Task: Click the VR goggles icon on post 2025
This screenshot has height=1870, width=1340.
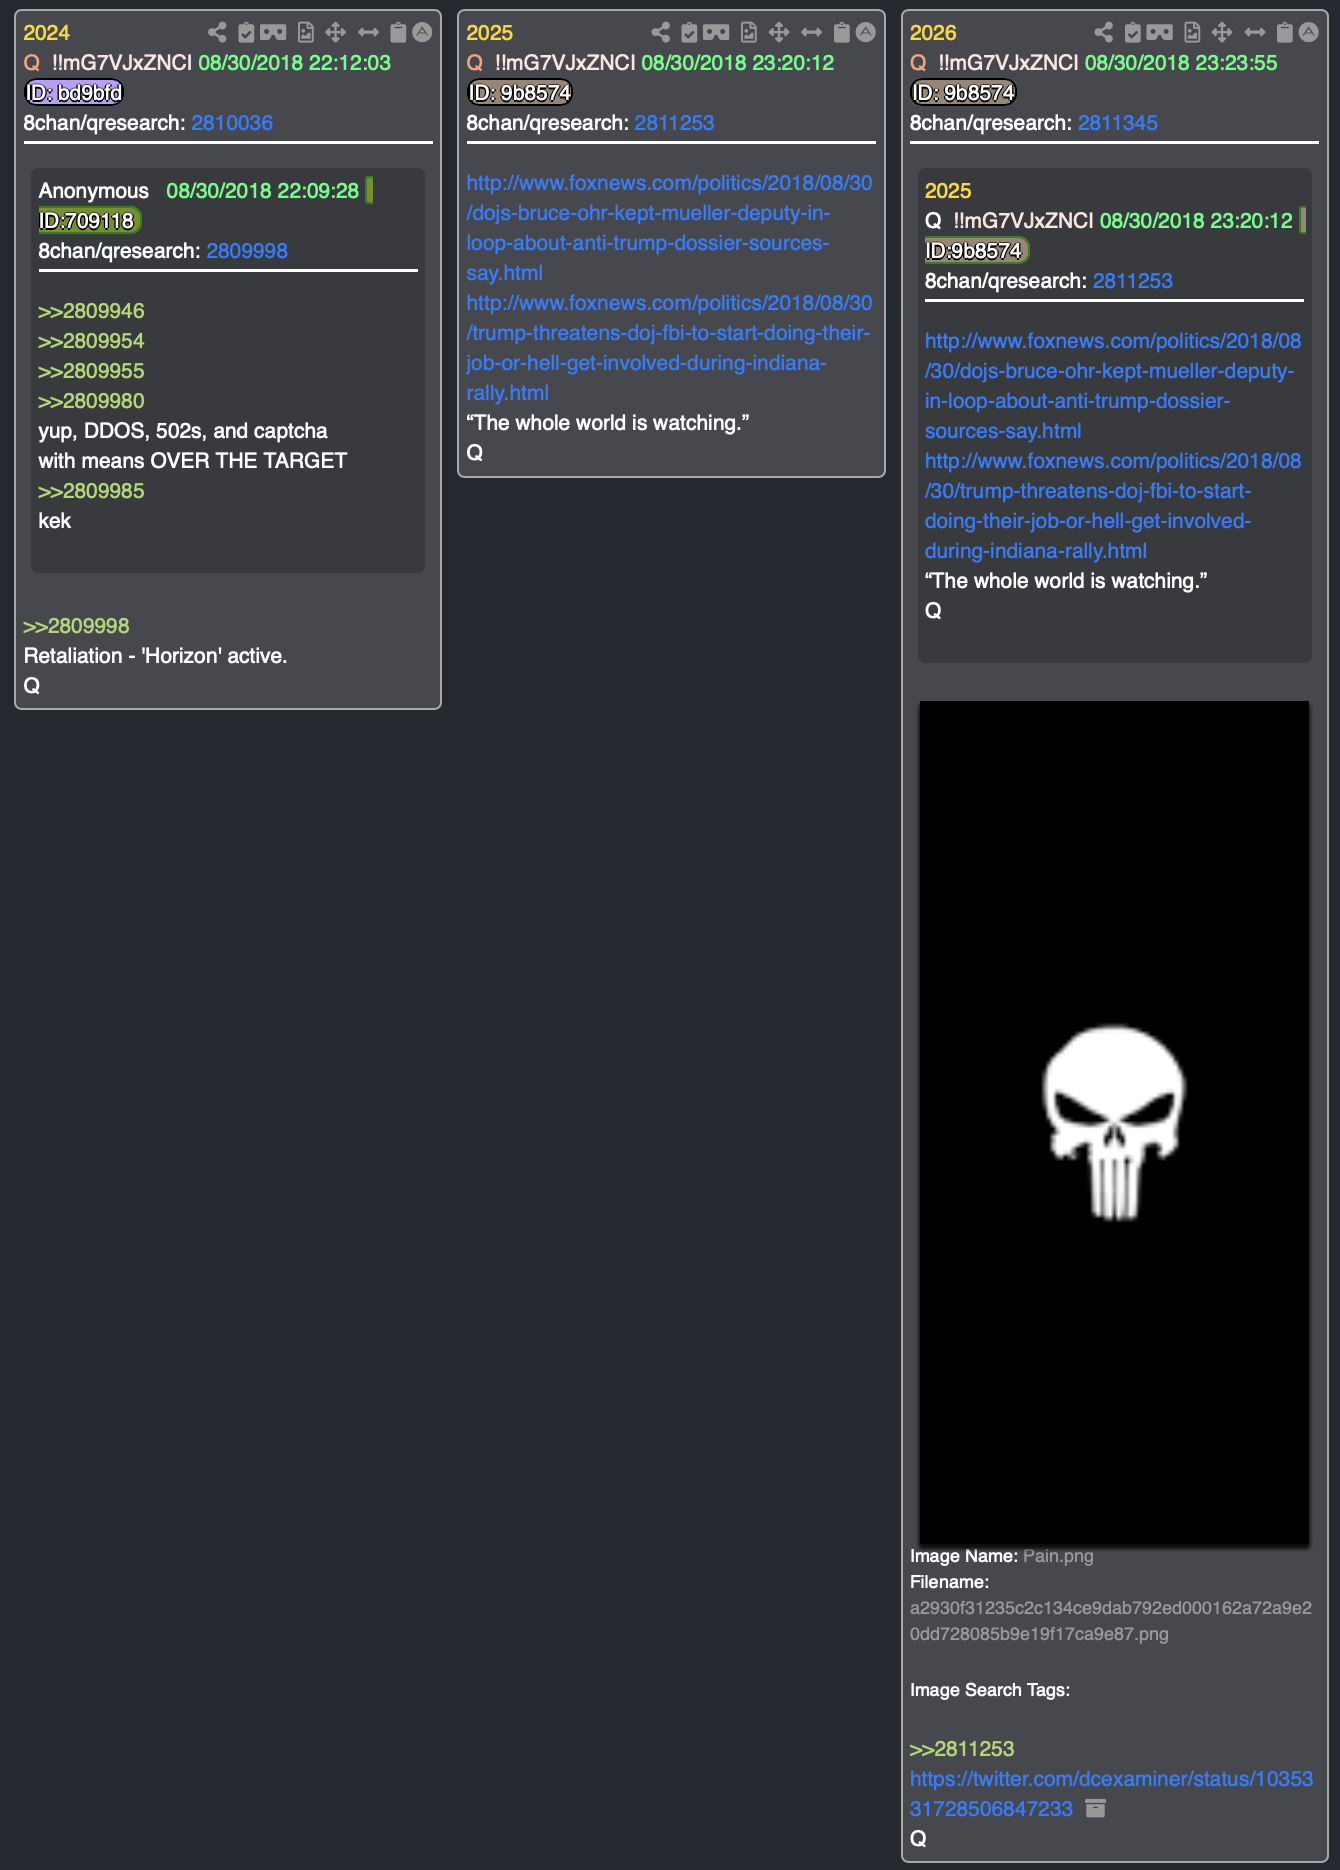Action: [716, 33]
